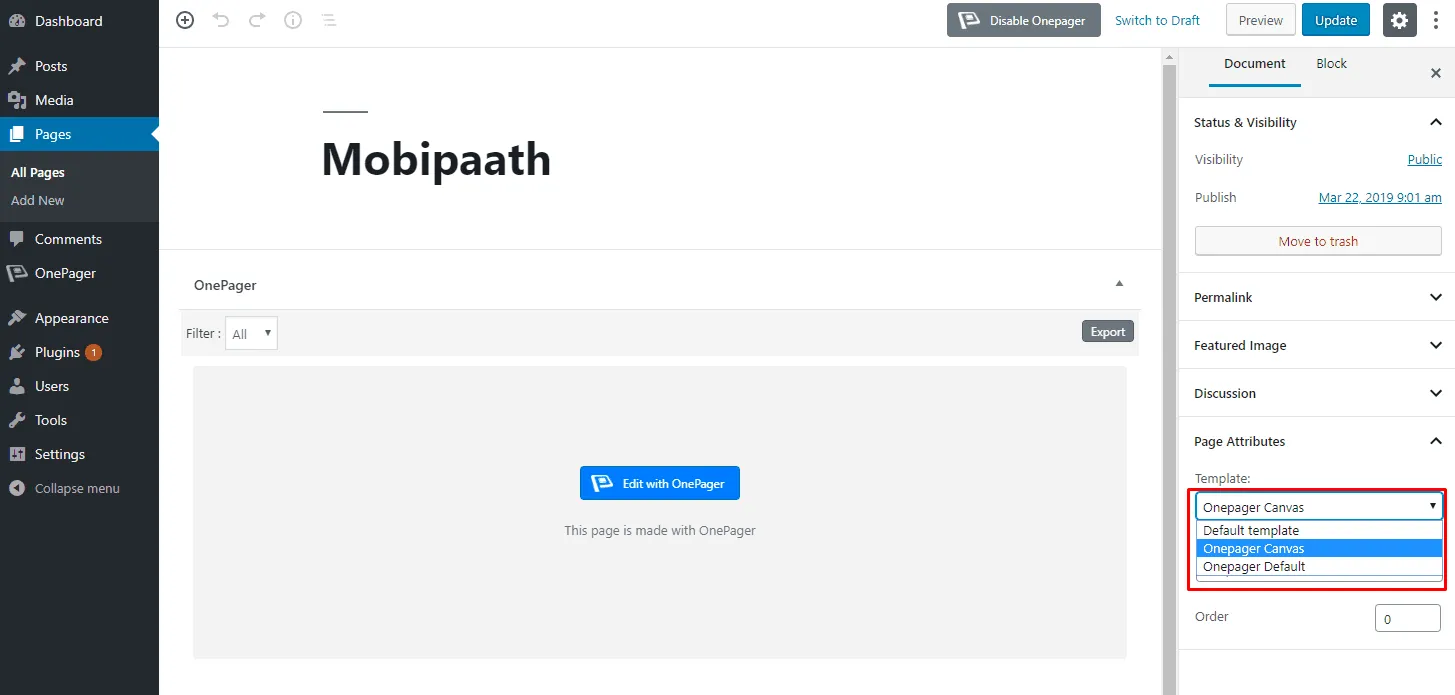Image resolution: width=1455 pixels, height=695 pixels.
Task: Click the Mobipaath page title
Action: (436, 159)
